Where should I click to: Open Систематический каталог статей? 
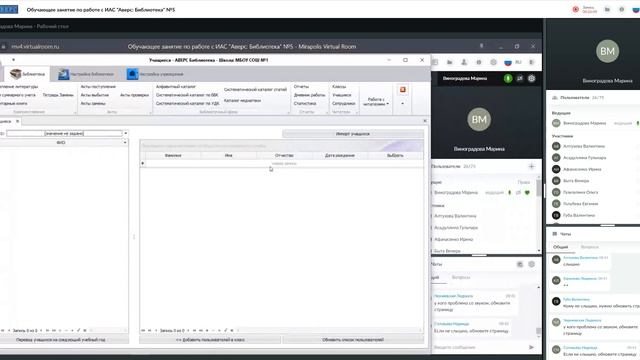click(255, 89)
